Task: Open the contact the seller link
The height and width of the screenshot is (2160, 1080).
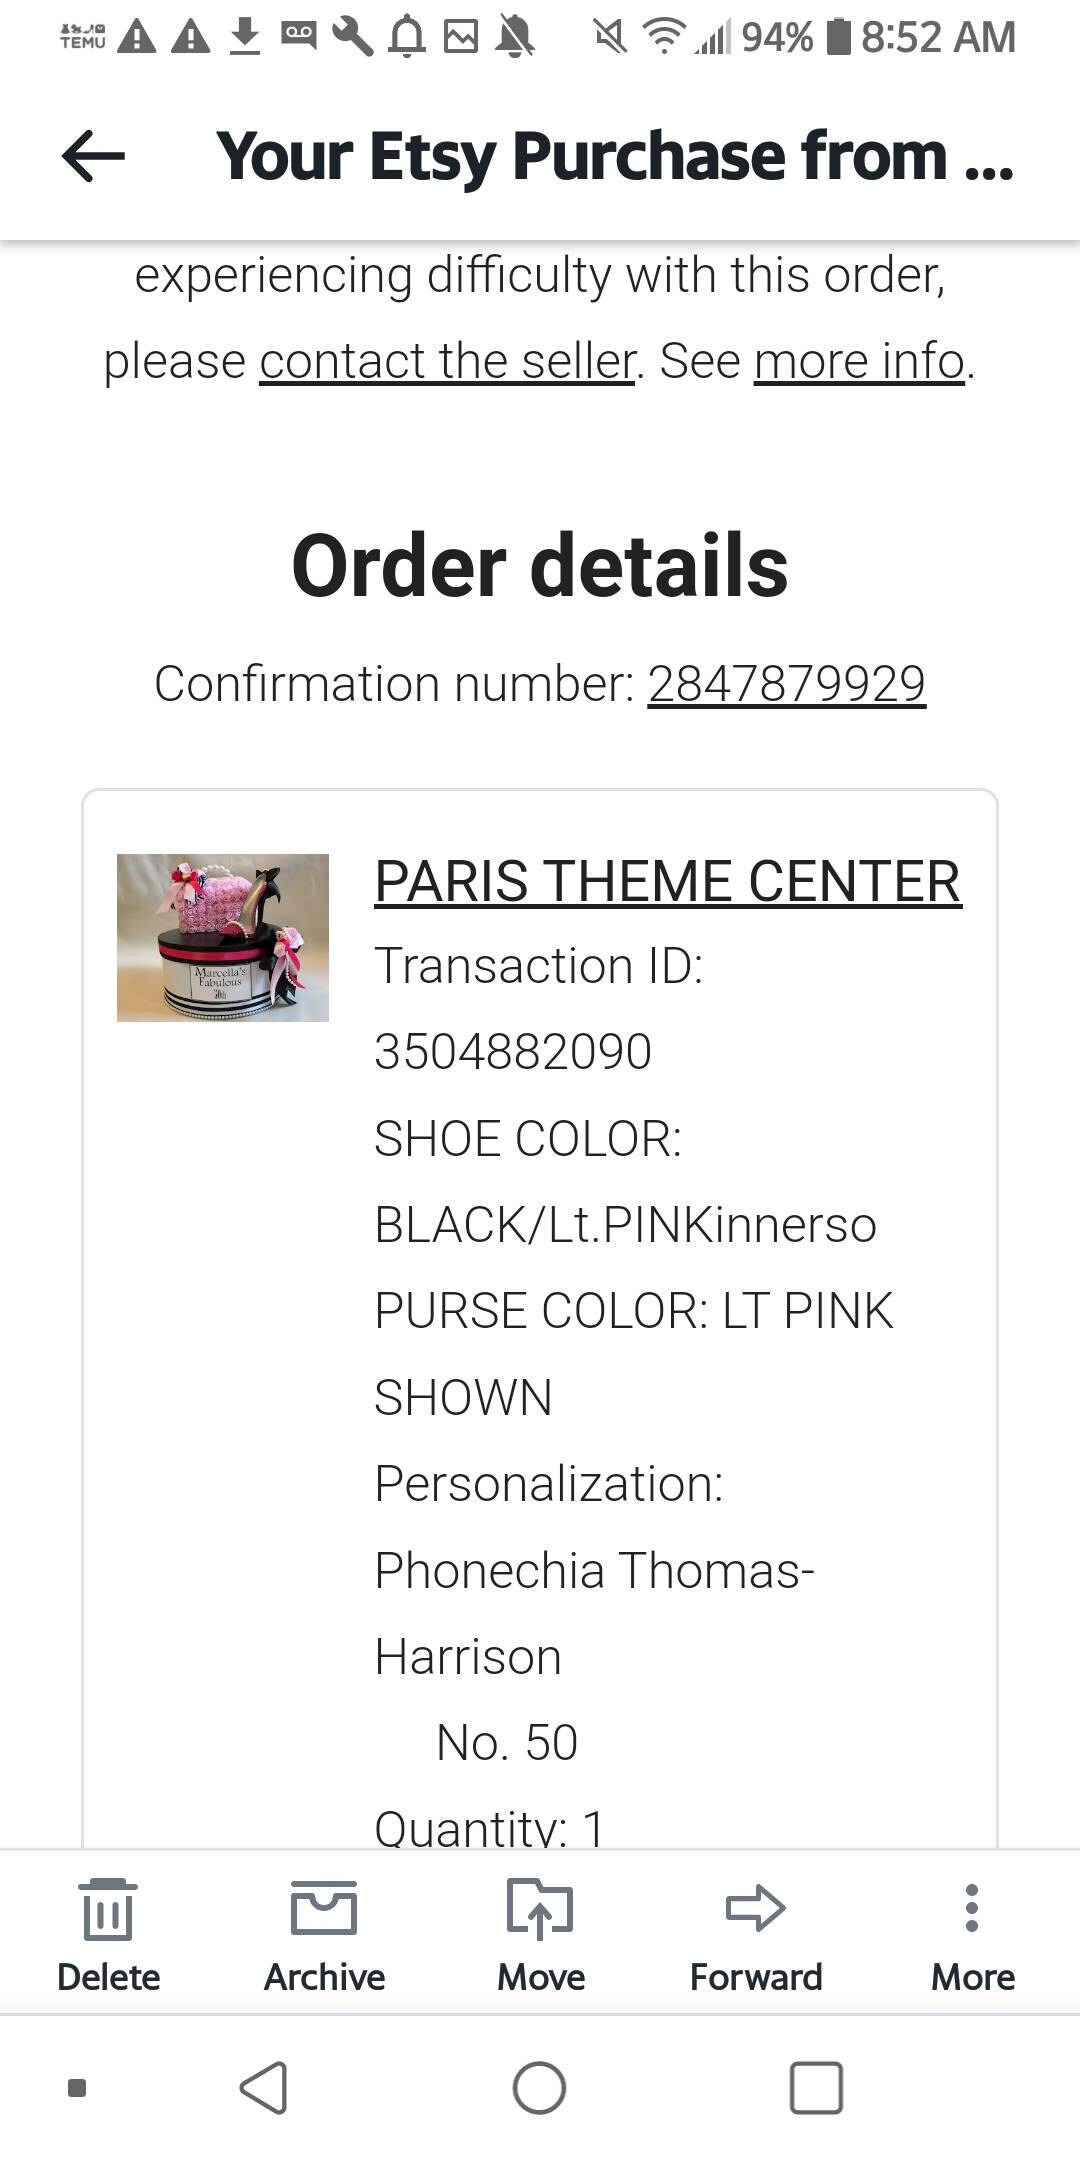Action: tap(447, 361)
